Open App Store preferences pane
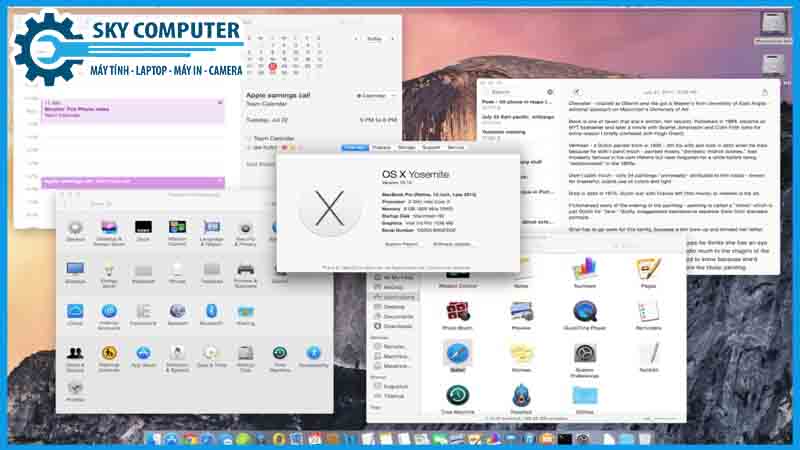The width and height of the screenshot is (800, 450). tap(143, 357)
